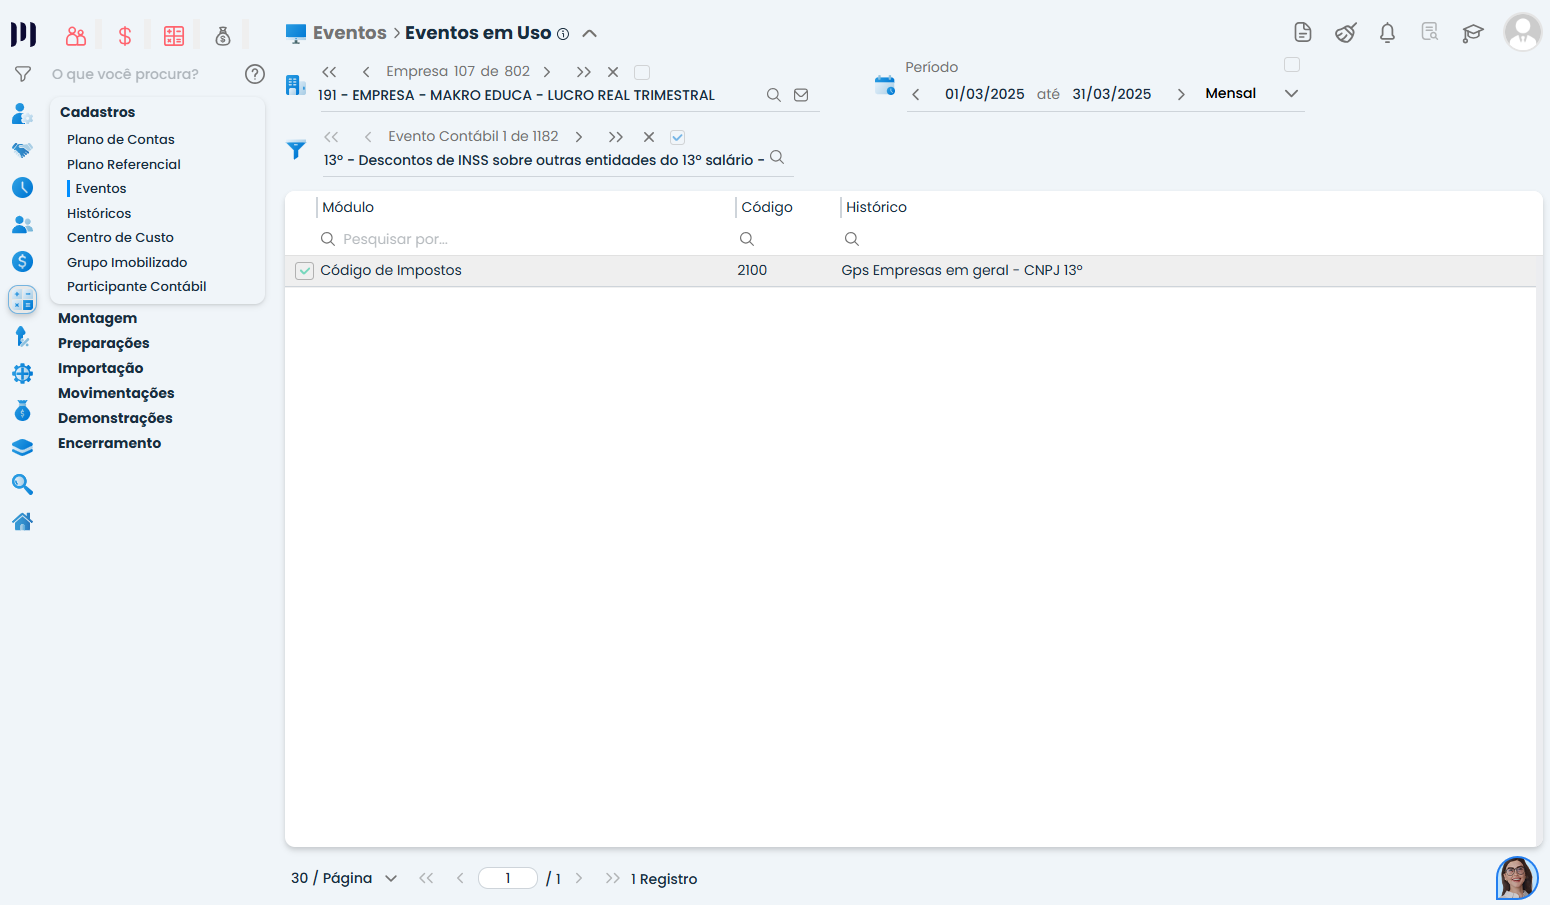
Task: Open Plano de Contas menu item
Action: pos(121,139)
